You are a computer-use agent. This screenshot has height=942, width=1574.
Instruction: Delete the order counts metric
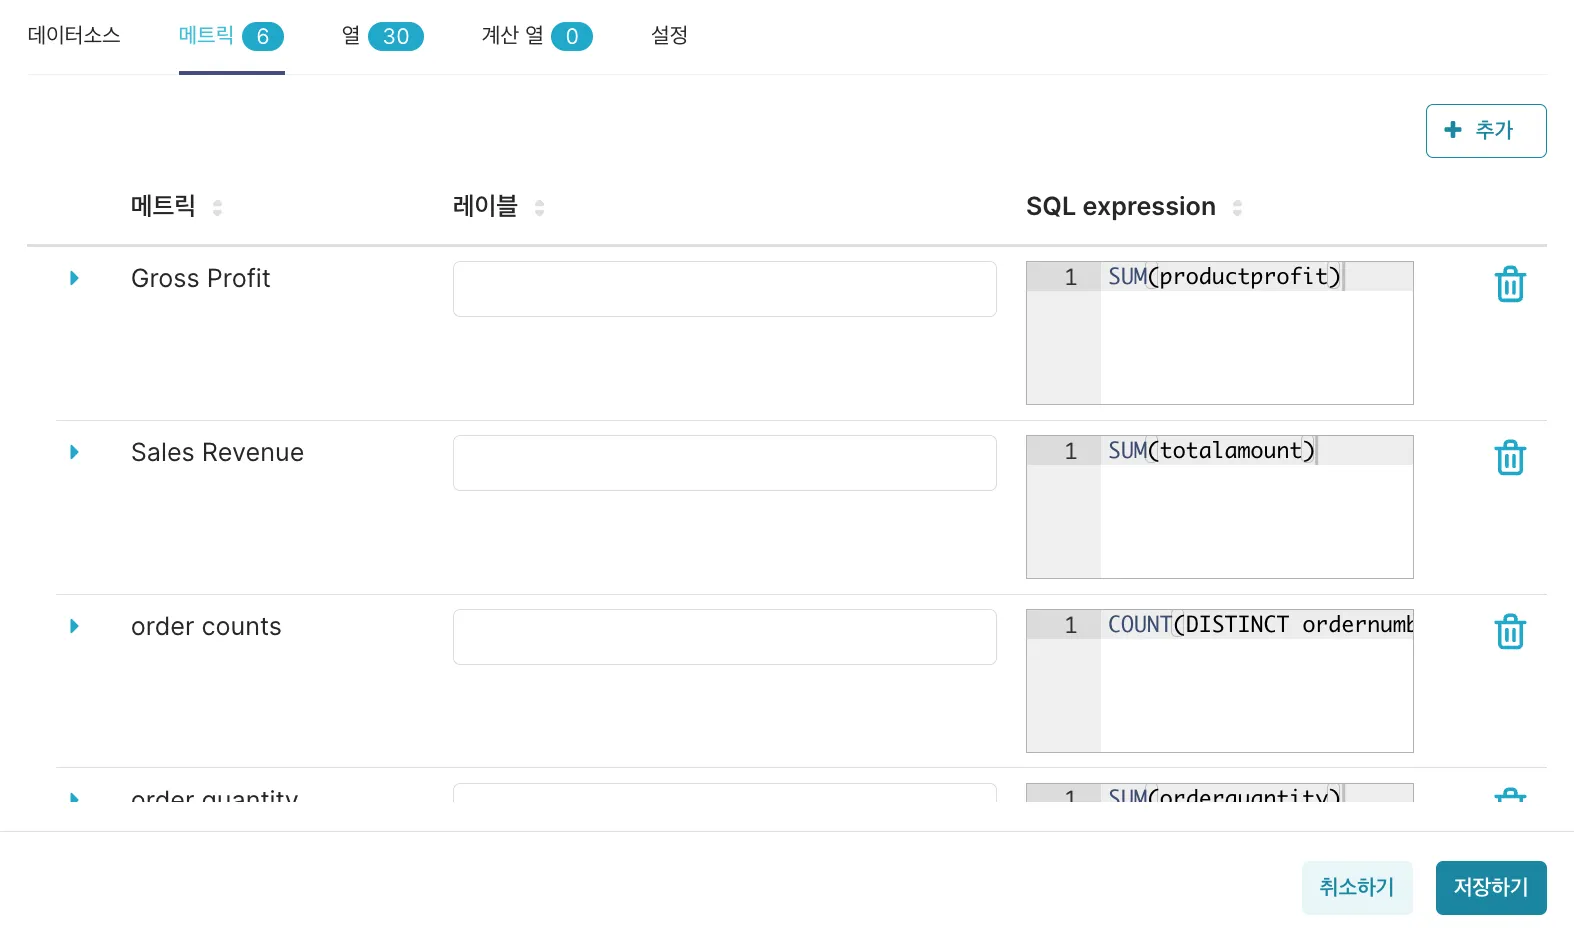[x=1510, y=632]
